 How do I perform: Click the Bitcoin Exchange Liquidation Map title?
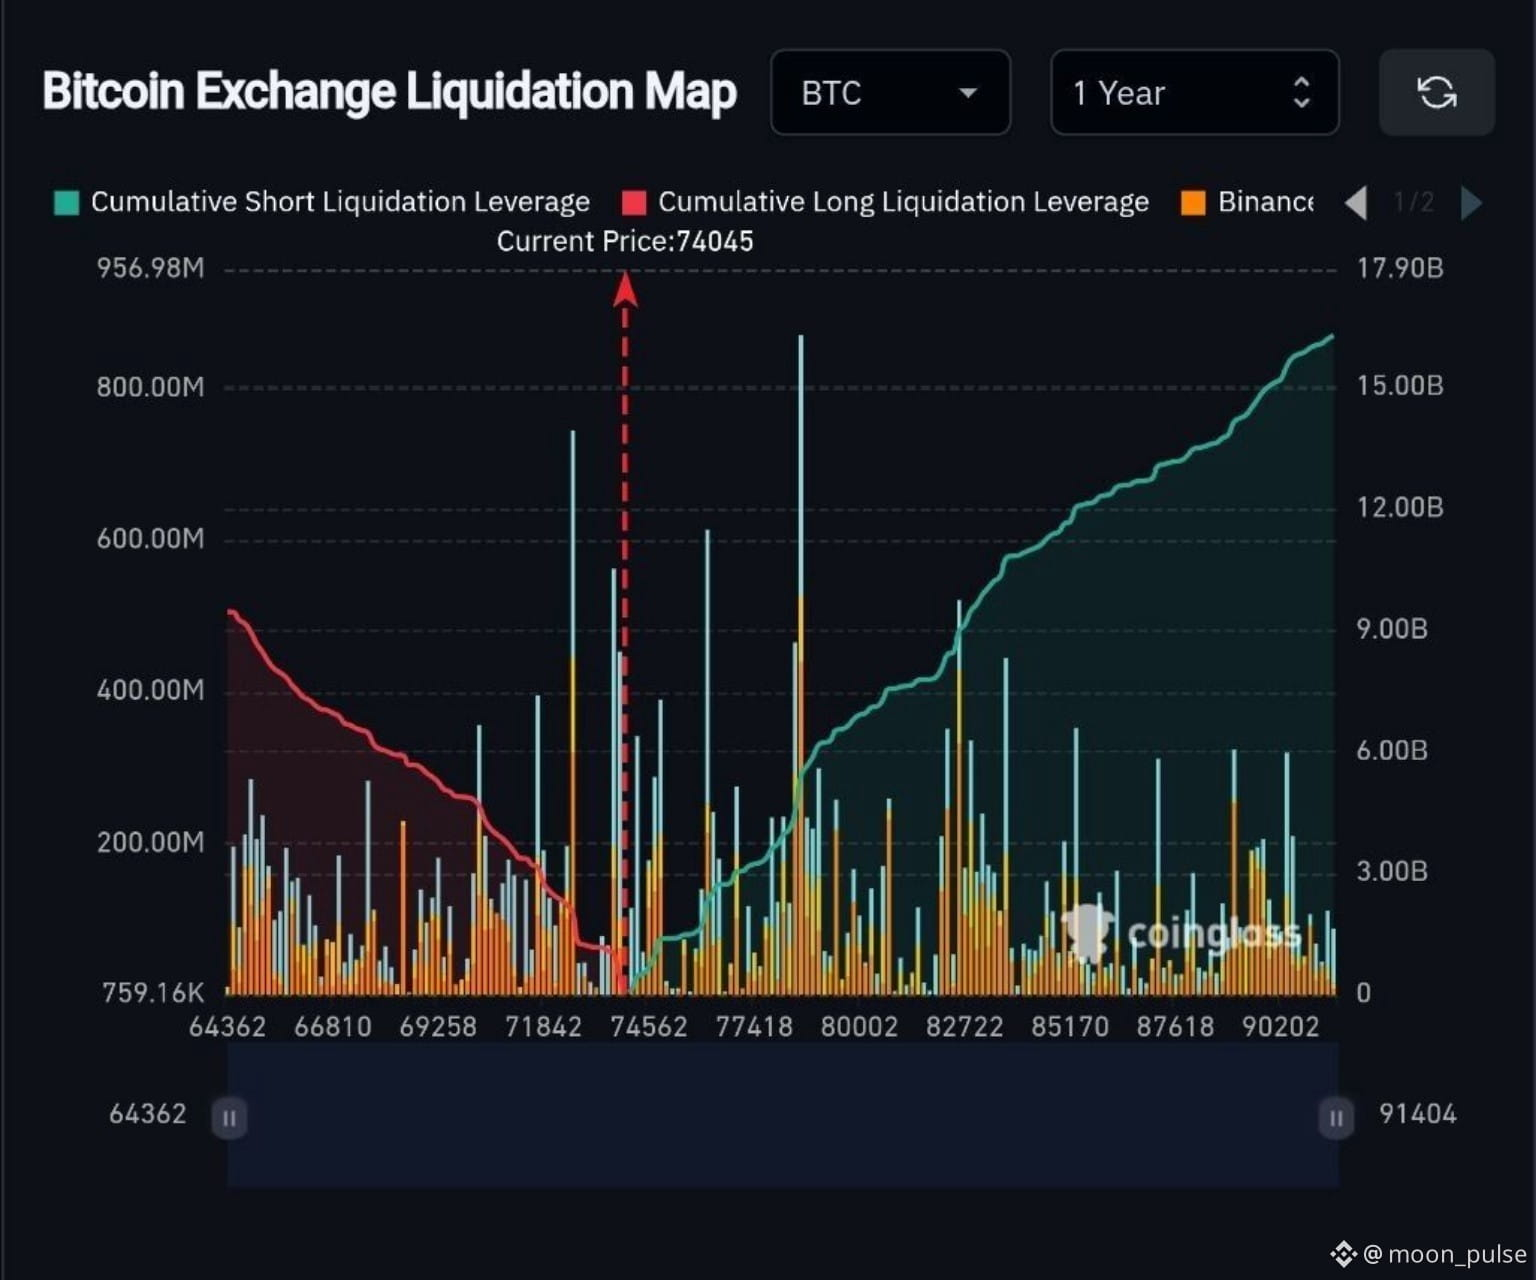(390, 92)
